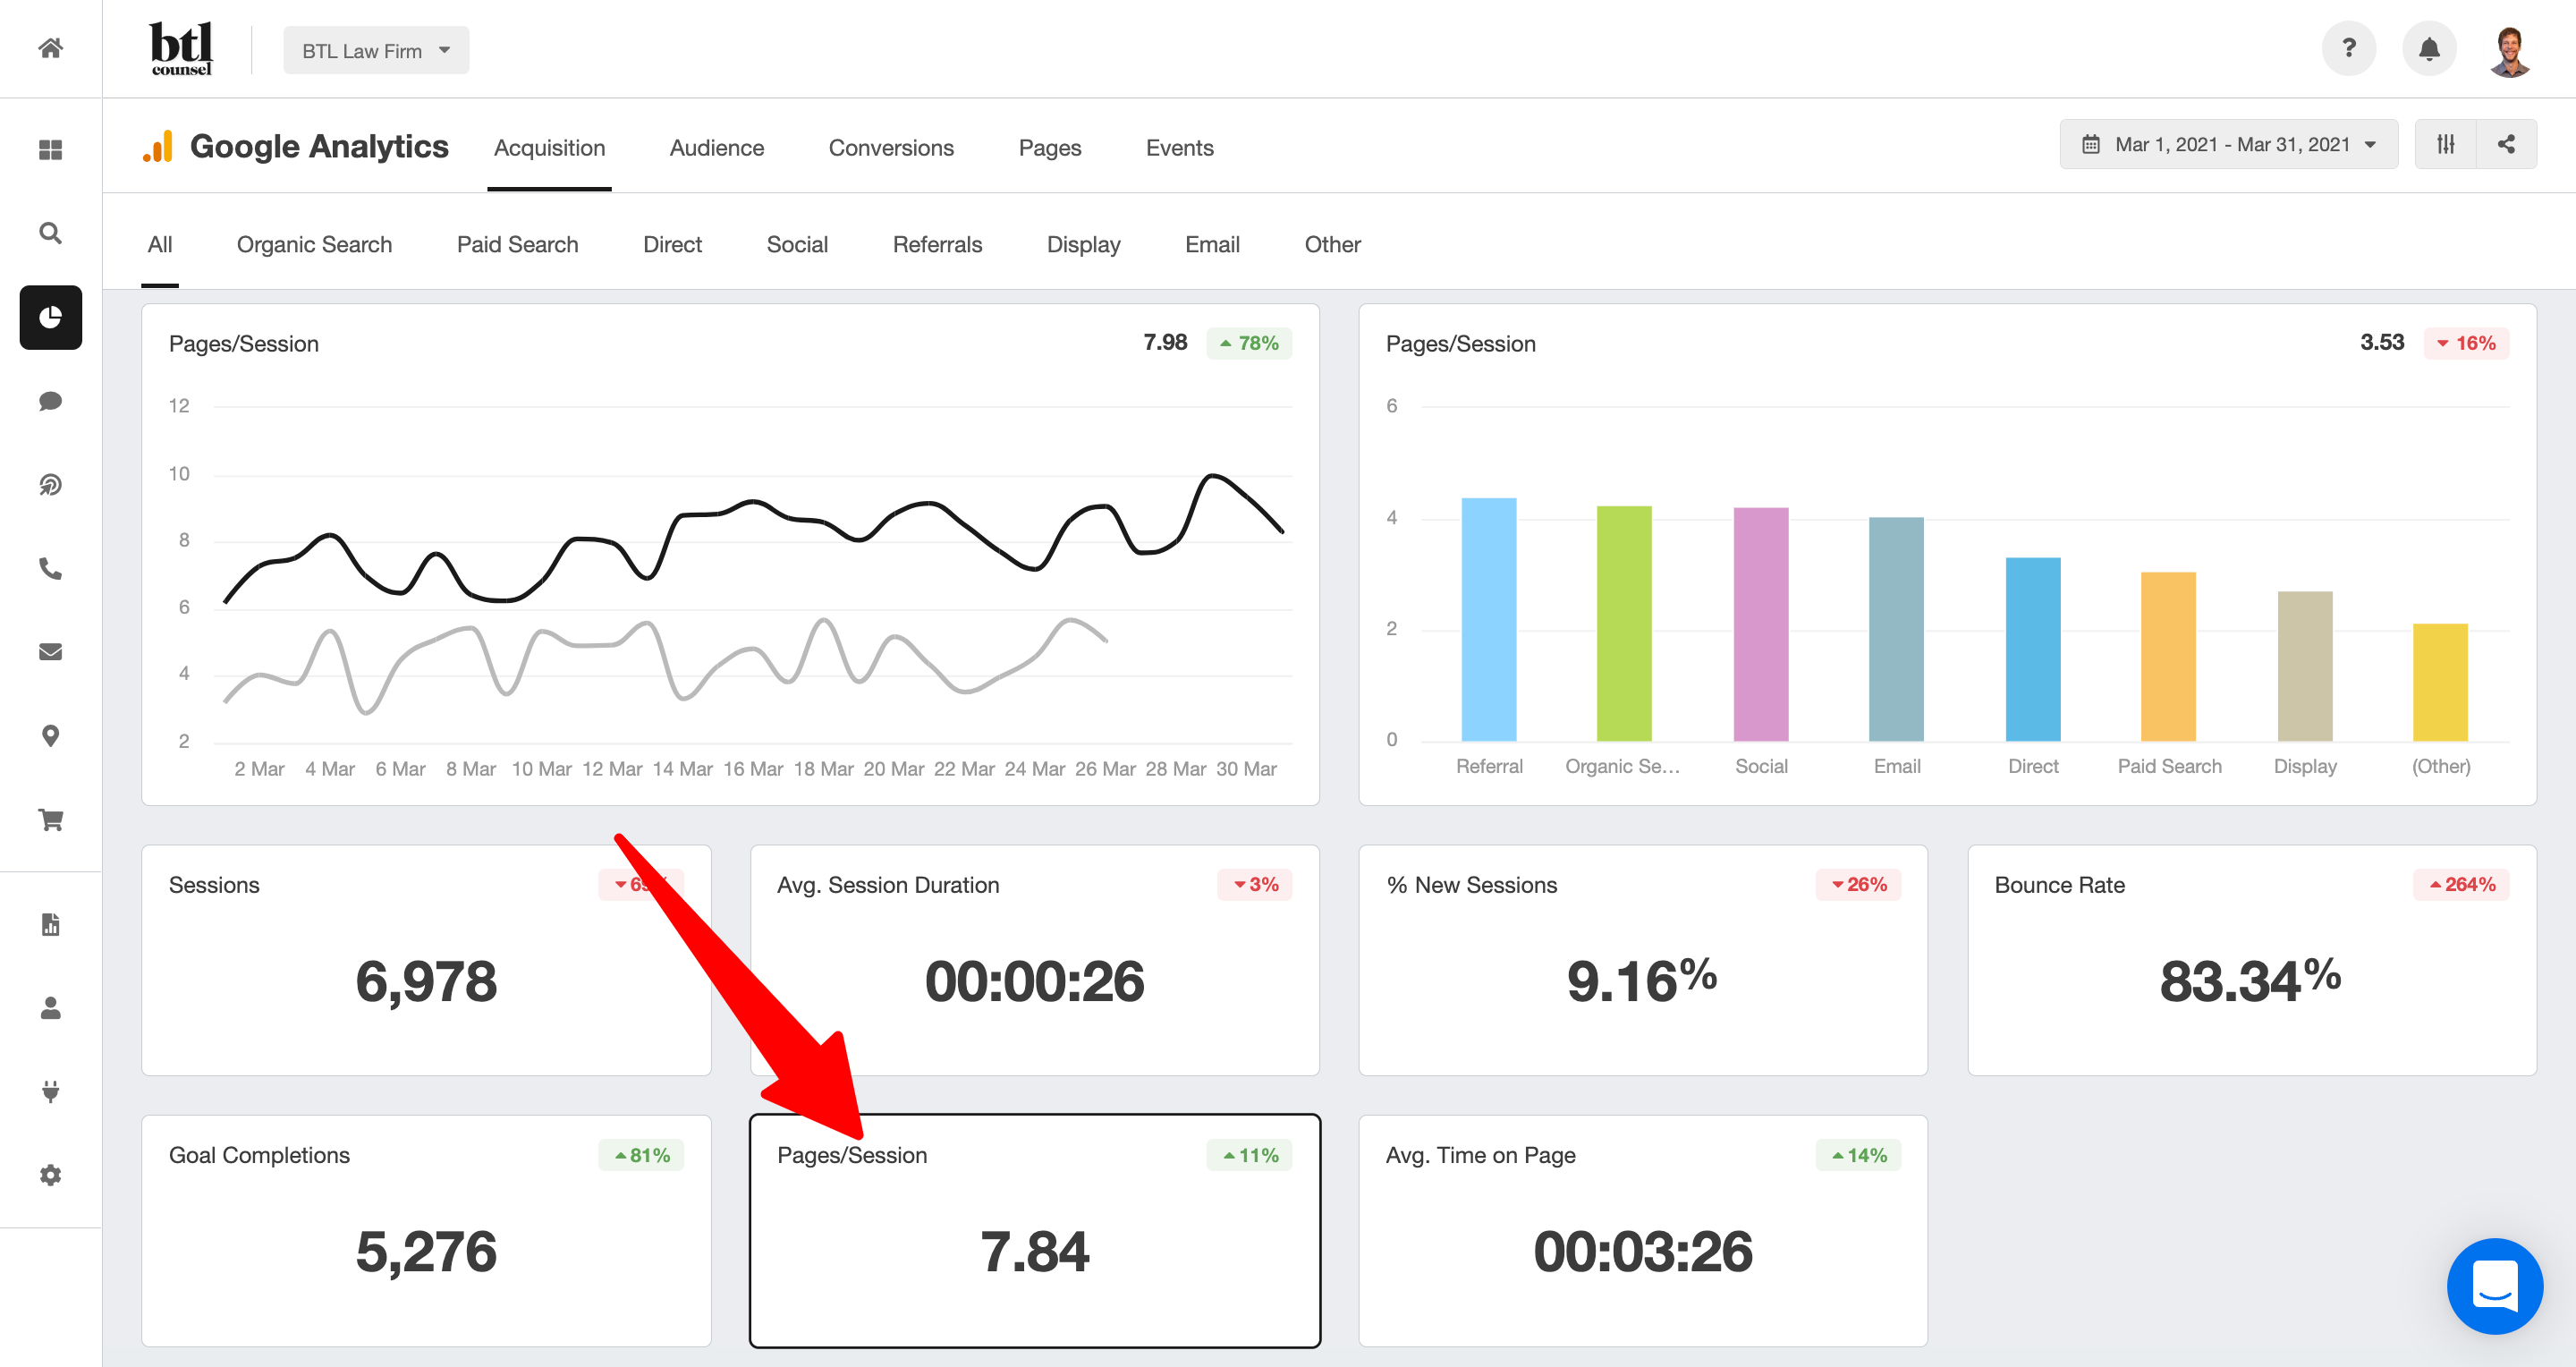
Task: Click the yellow (Other) bar
Action: 2440,682
